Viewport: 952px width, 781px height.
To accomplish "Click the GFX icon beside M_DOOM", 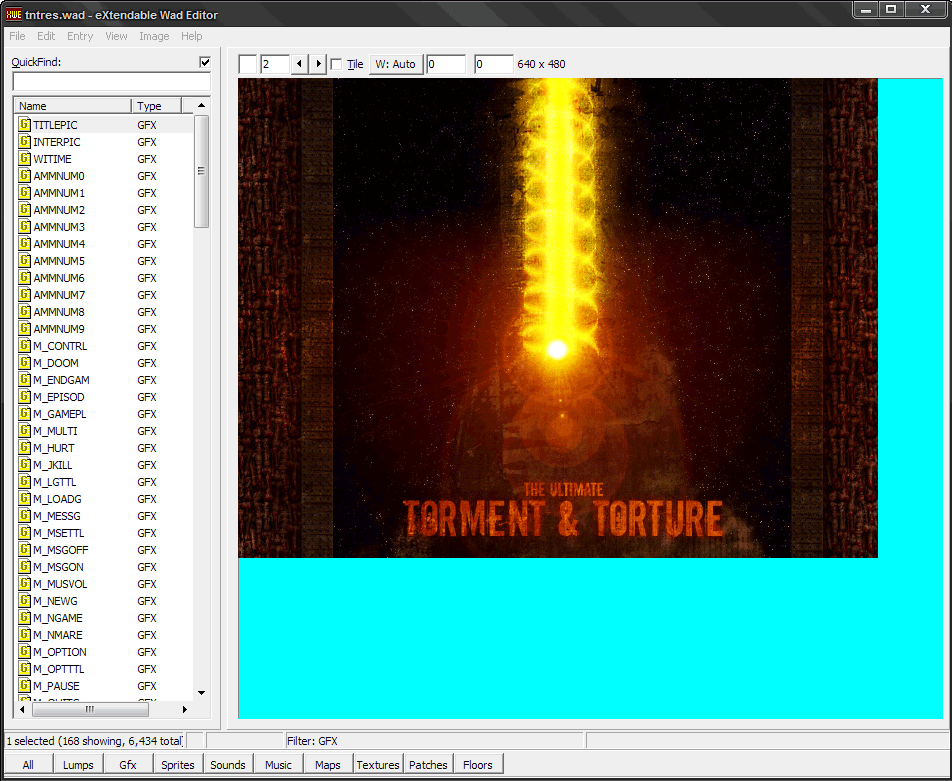I will [24, 363].
